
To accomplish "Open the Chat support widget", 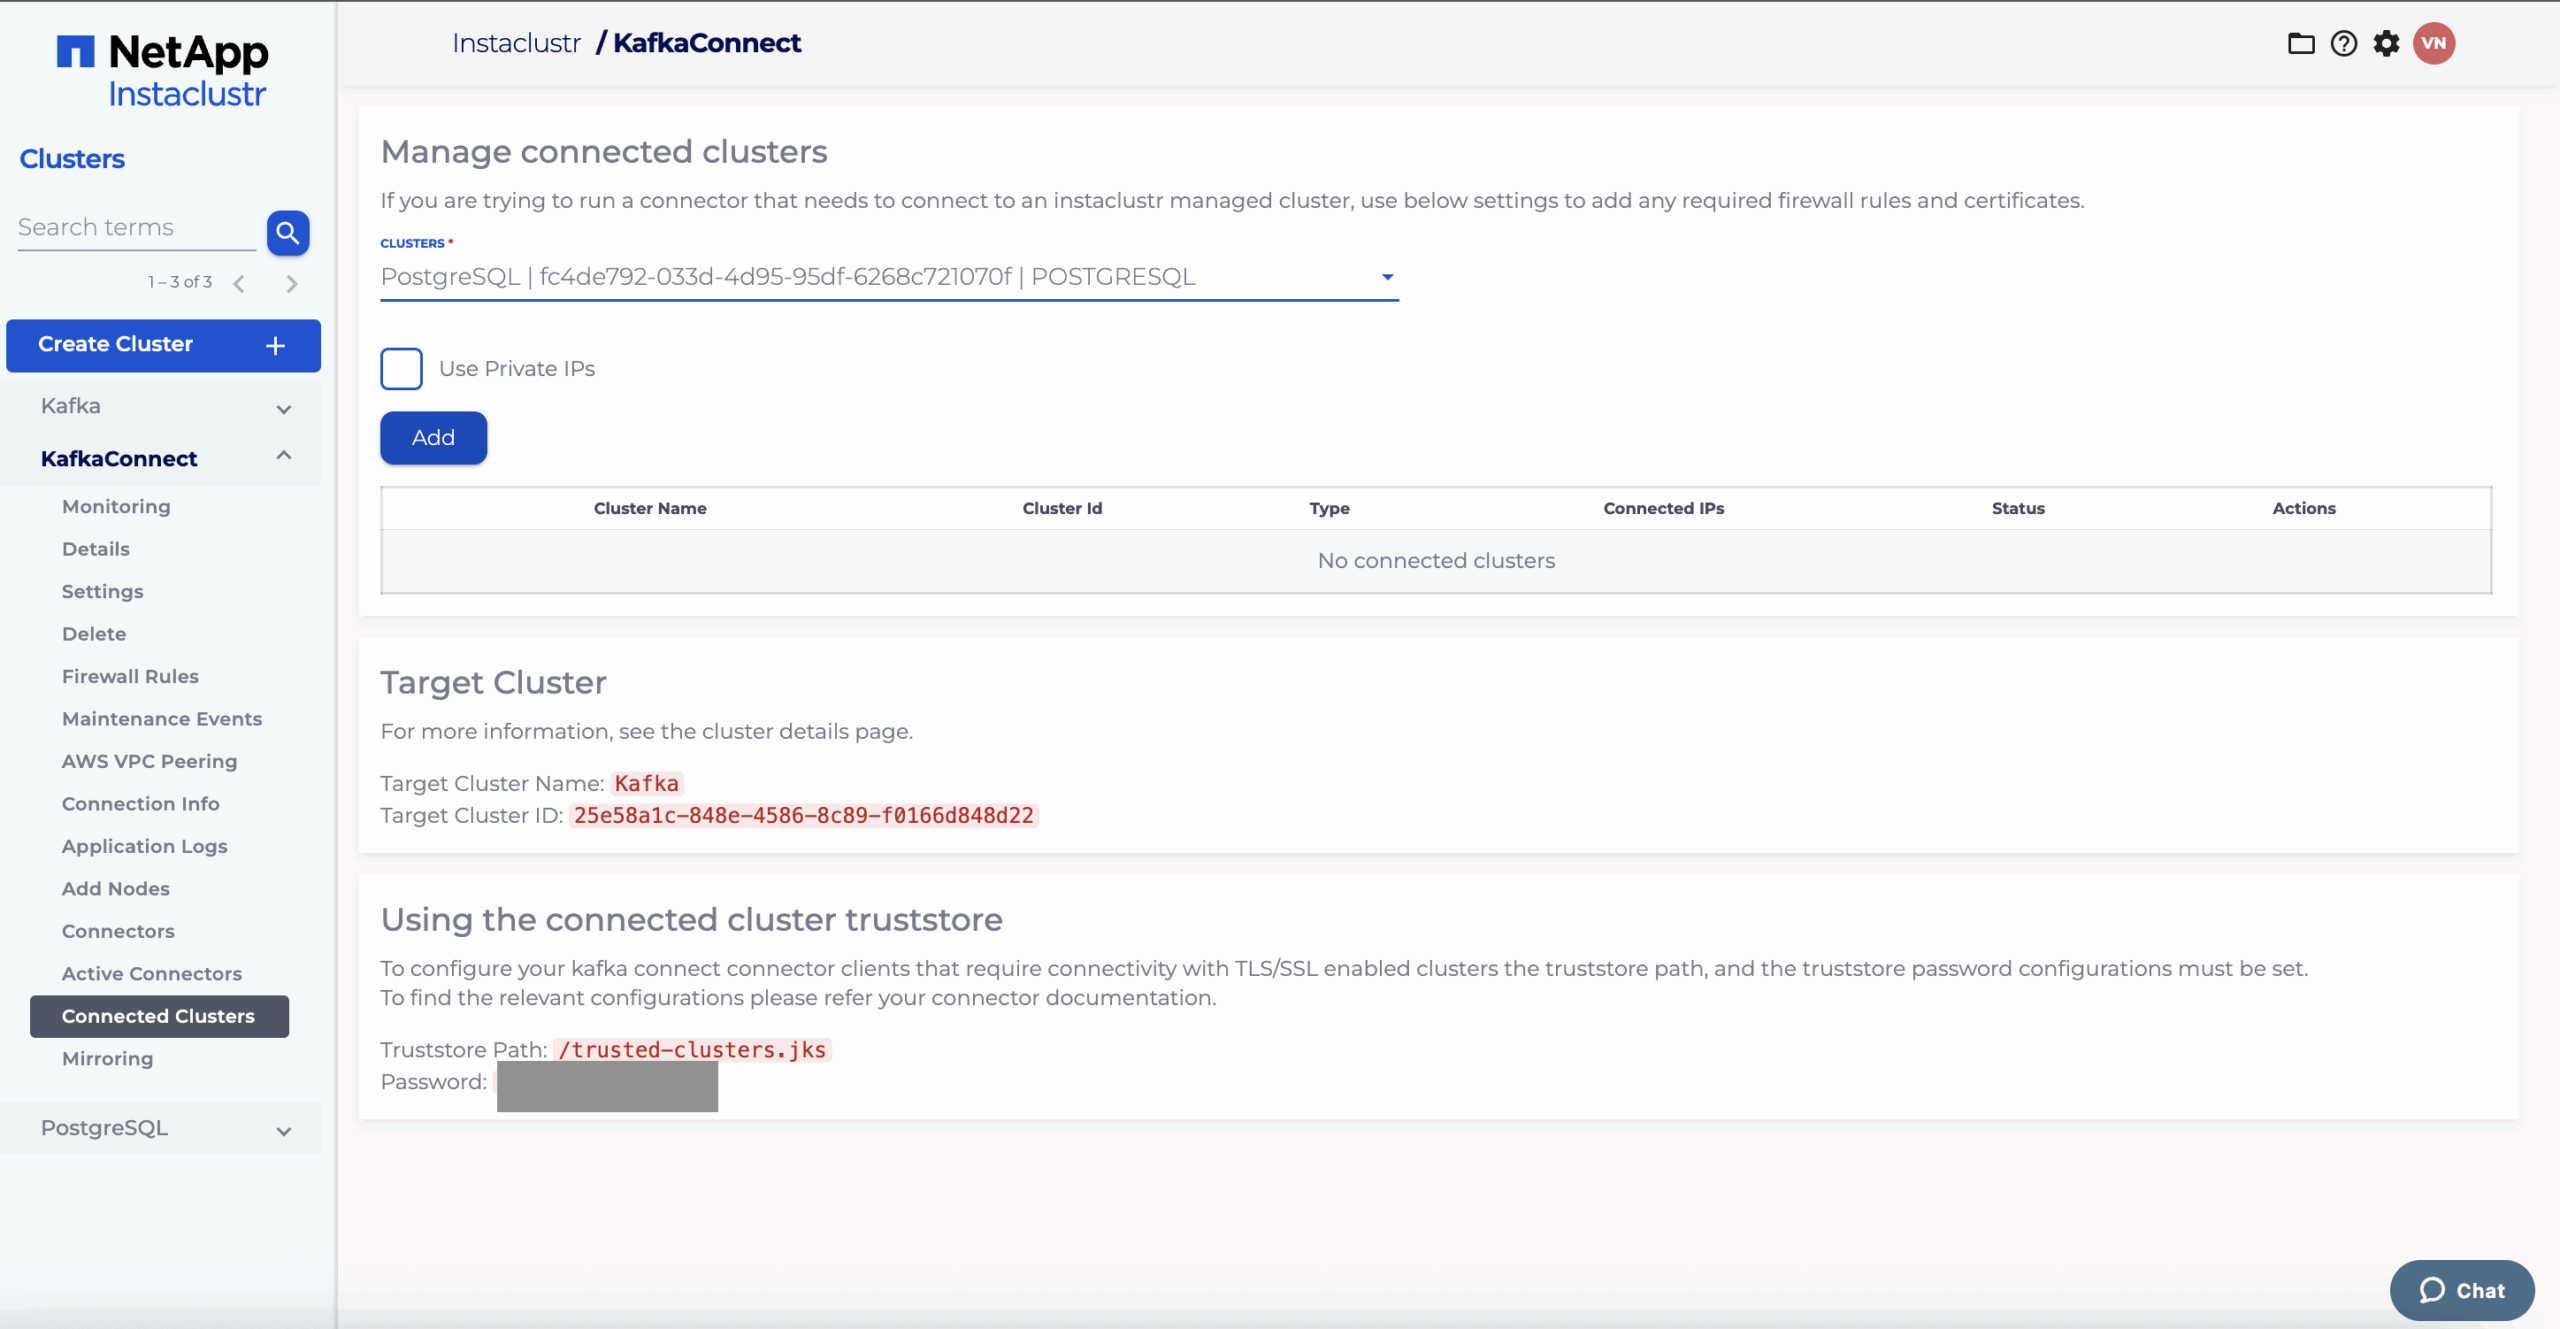I will [2461, 1290].
